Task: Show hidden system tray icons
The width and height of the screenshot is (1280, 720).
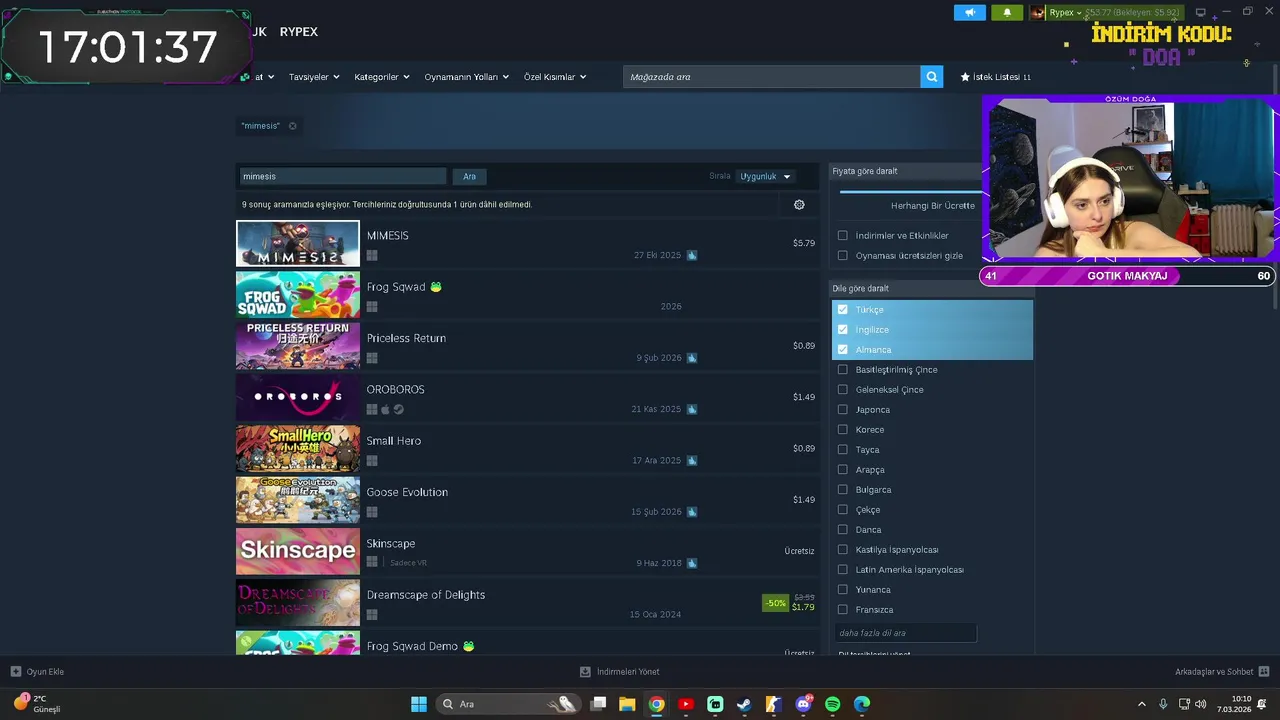Action: pyautogui.click(x=1142, y=704)
